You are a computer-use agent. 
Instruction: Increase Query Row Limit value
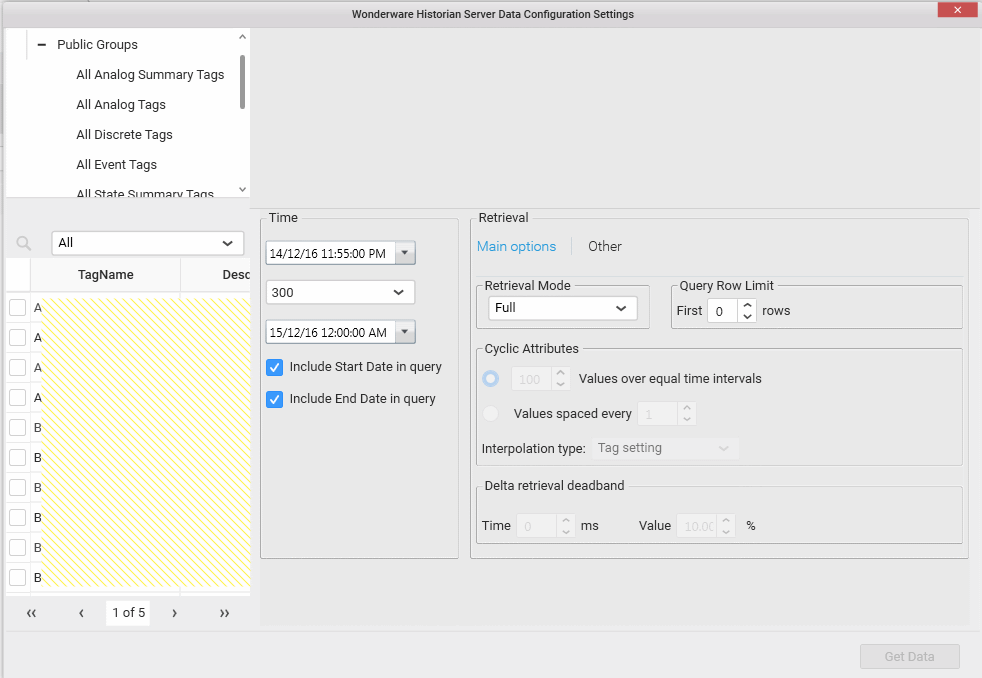coord(747,305)
